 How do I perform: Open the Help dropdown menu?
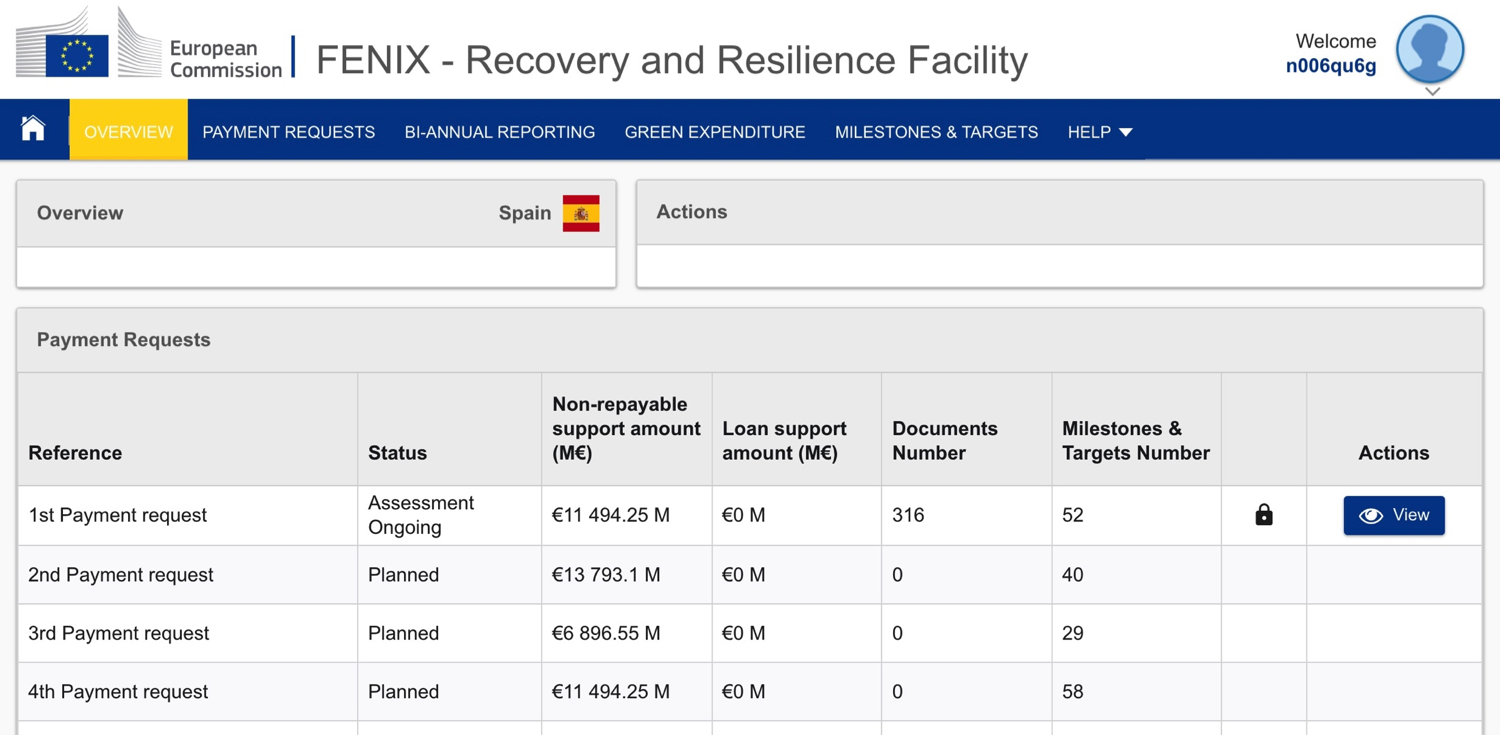(x=1099, y=132)
